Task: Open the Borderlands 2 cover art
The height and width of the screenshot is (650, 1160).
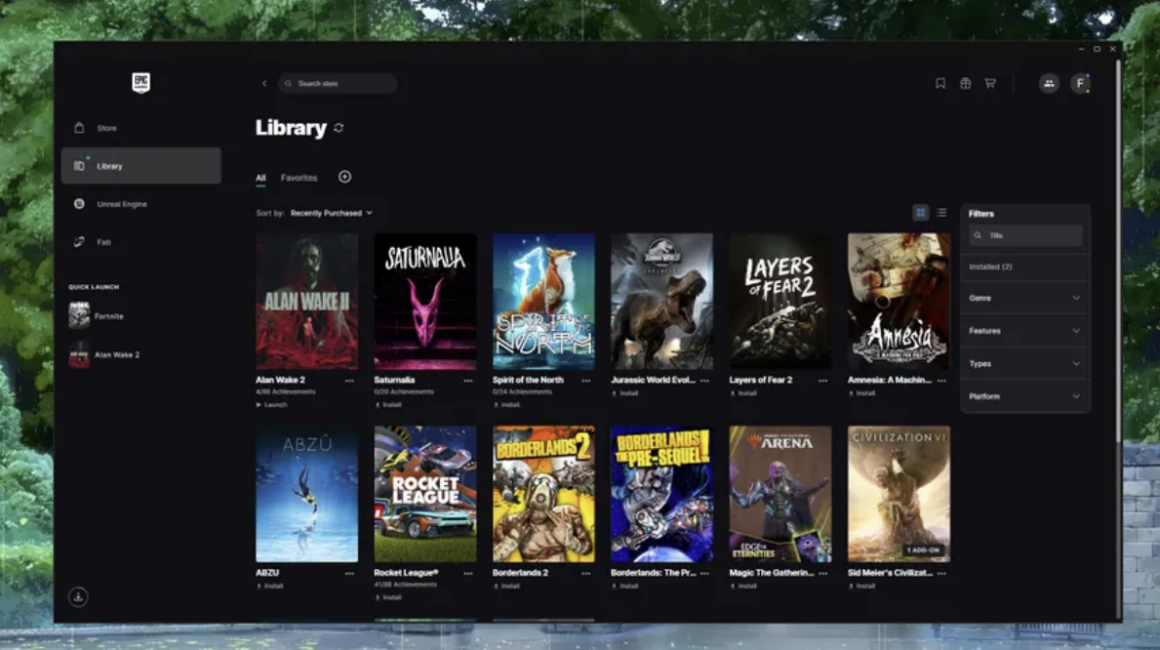Action: [544, 493]
